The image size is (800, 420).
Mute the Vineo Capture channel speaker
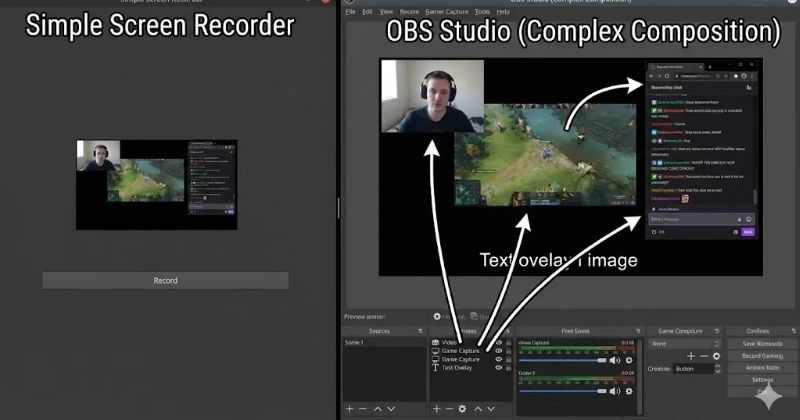point(615,360)
